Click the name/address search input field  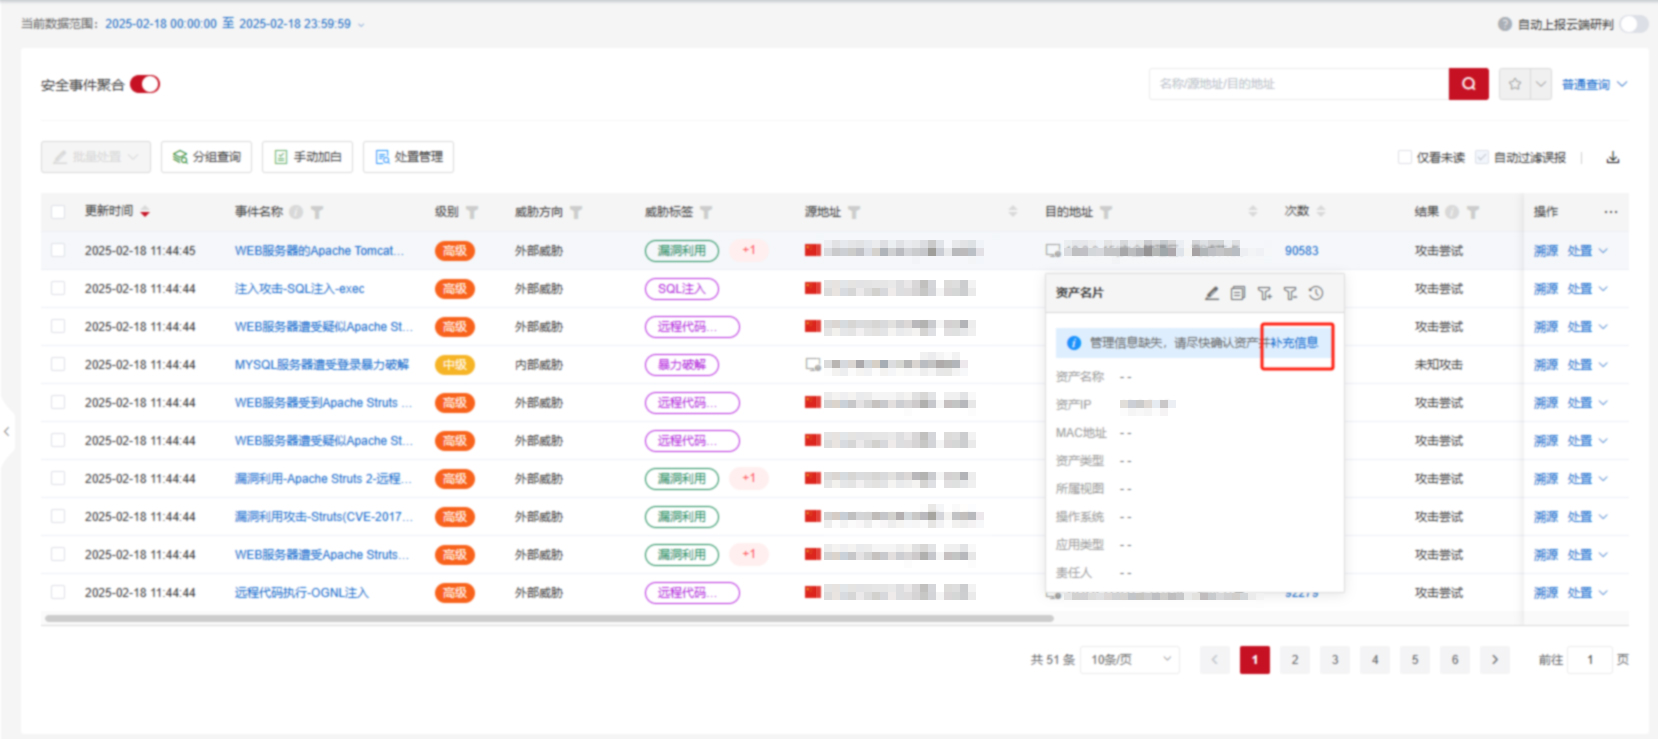(x=1298, y=84)
